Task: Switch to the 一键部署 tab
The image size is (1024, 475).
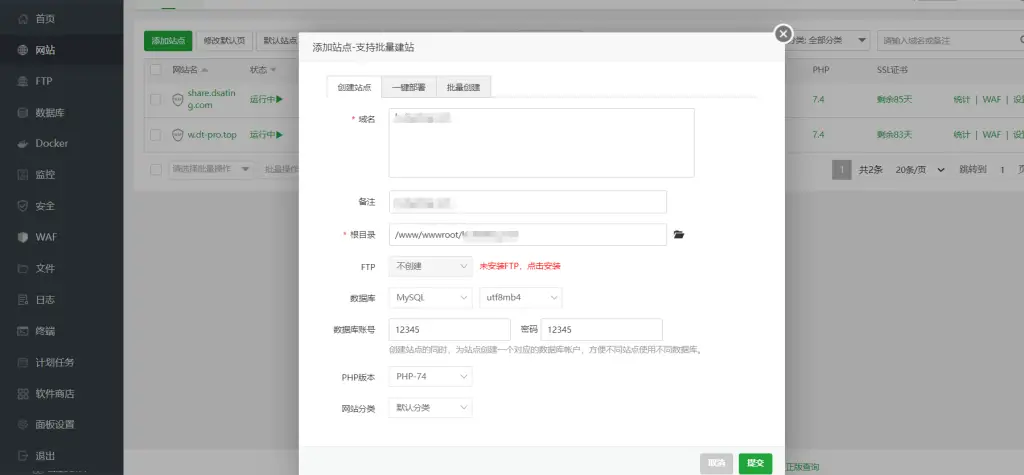Action: (x=408, y=87)
